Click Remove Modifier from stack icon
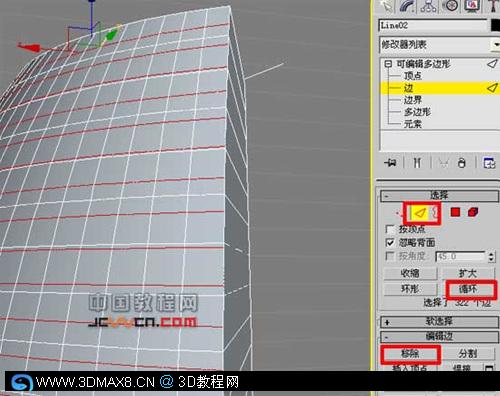Image resolution: width=500 pixels, height=396 pixels. tap(462, 163)
